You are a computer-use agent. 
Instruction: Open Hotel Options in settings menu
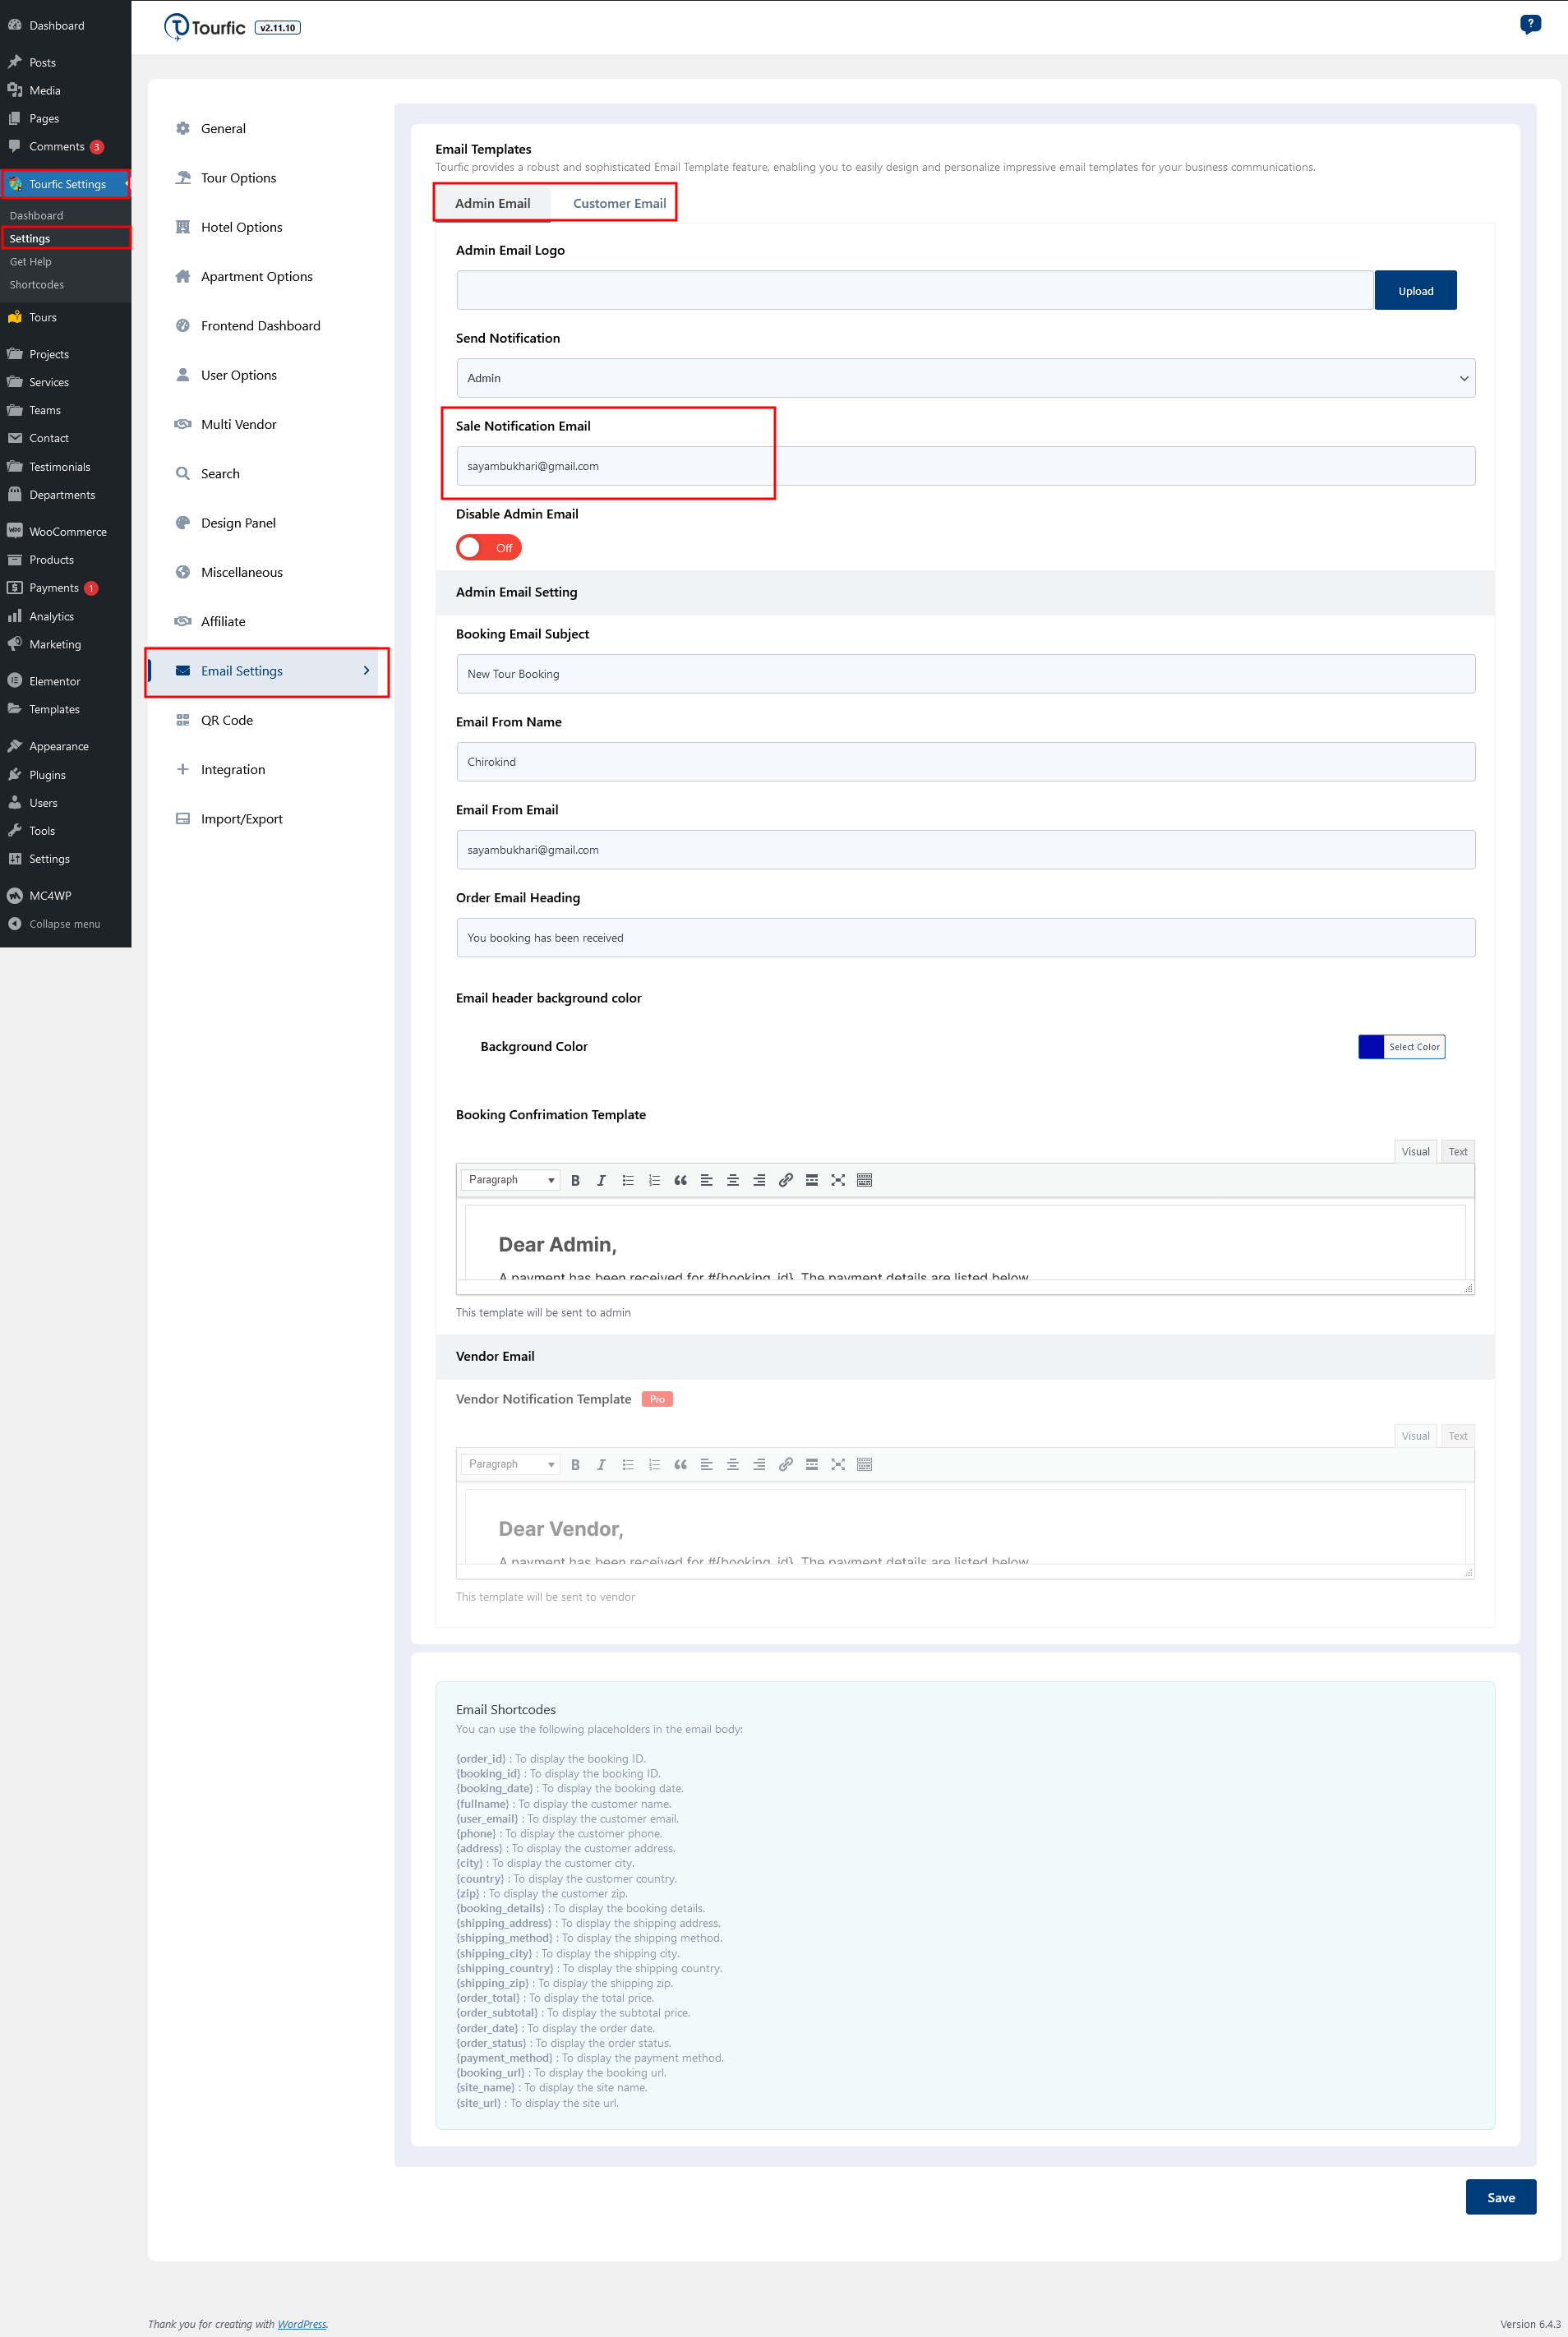click(x=241, y=227)
